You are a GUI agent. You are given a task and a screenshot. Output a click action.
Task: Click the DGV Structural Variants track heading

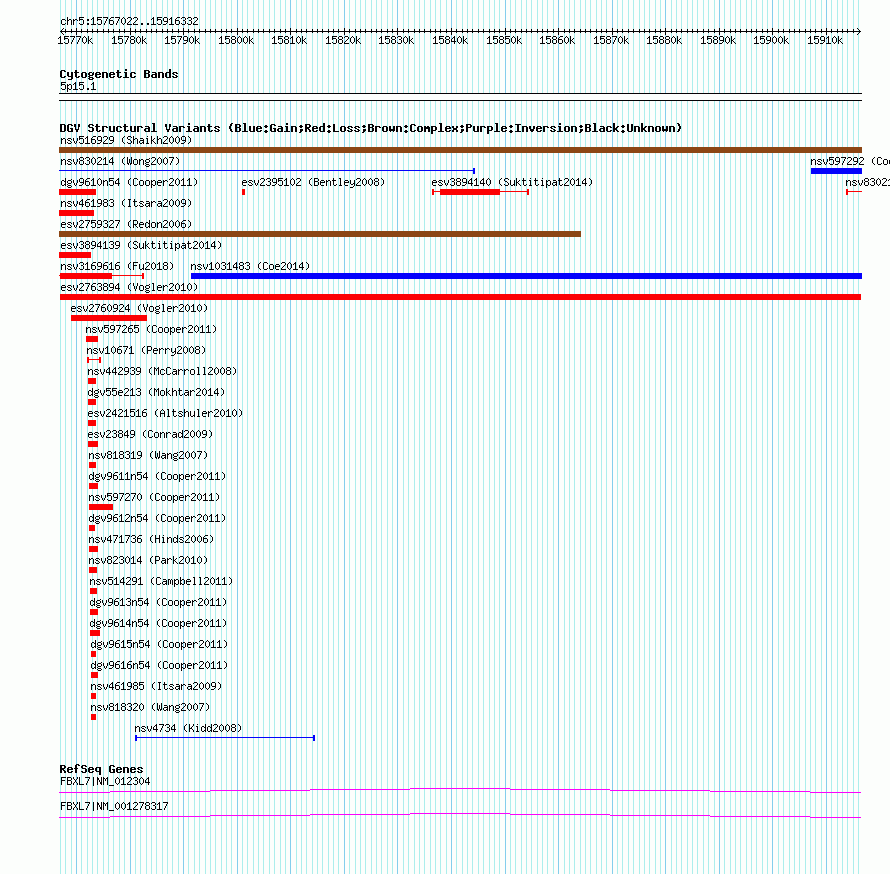(371, 128)
